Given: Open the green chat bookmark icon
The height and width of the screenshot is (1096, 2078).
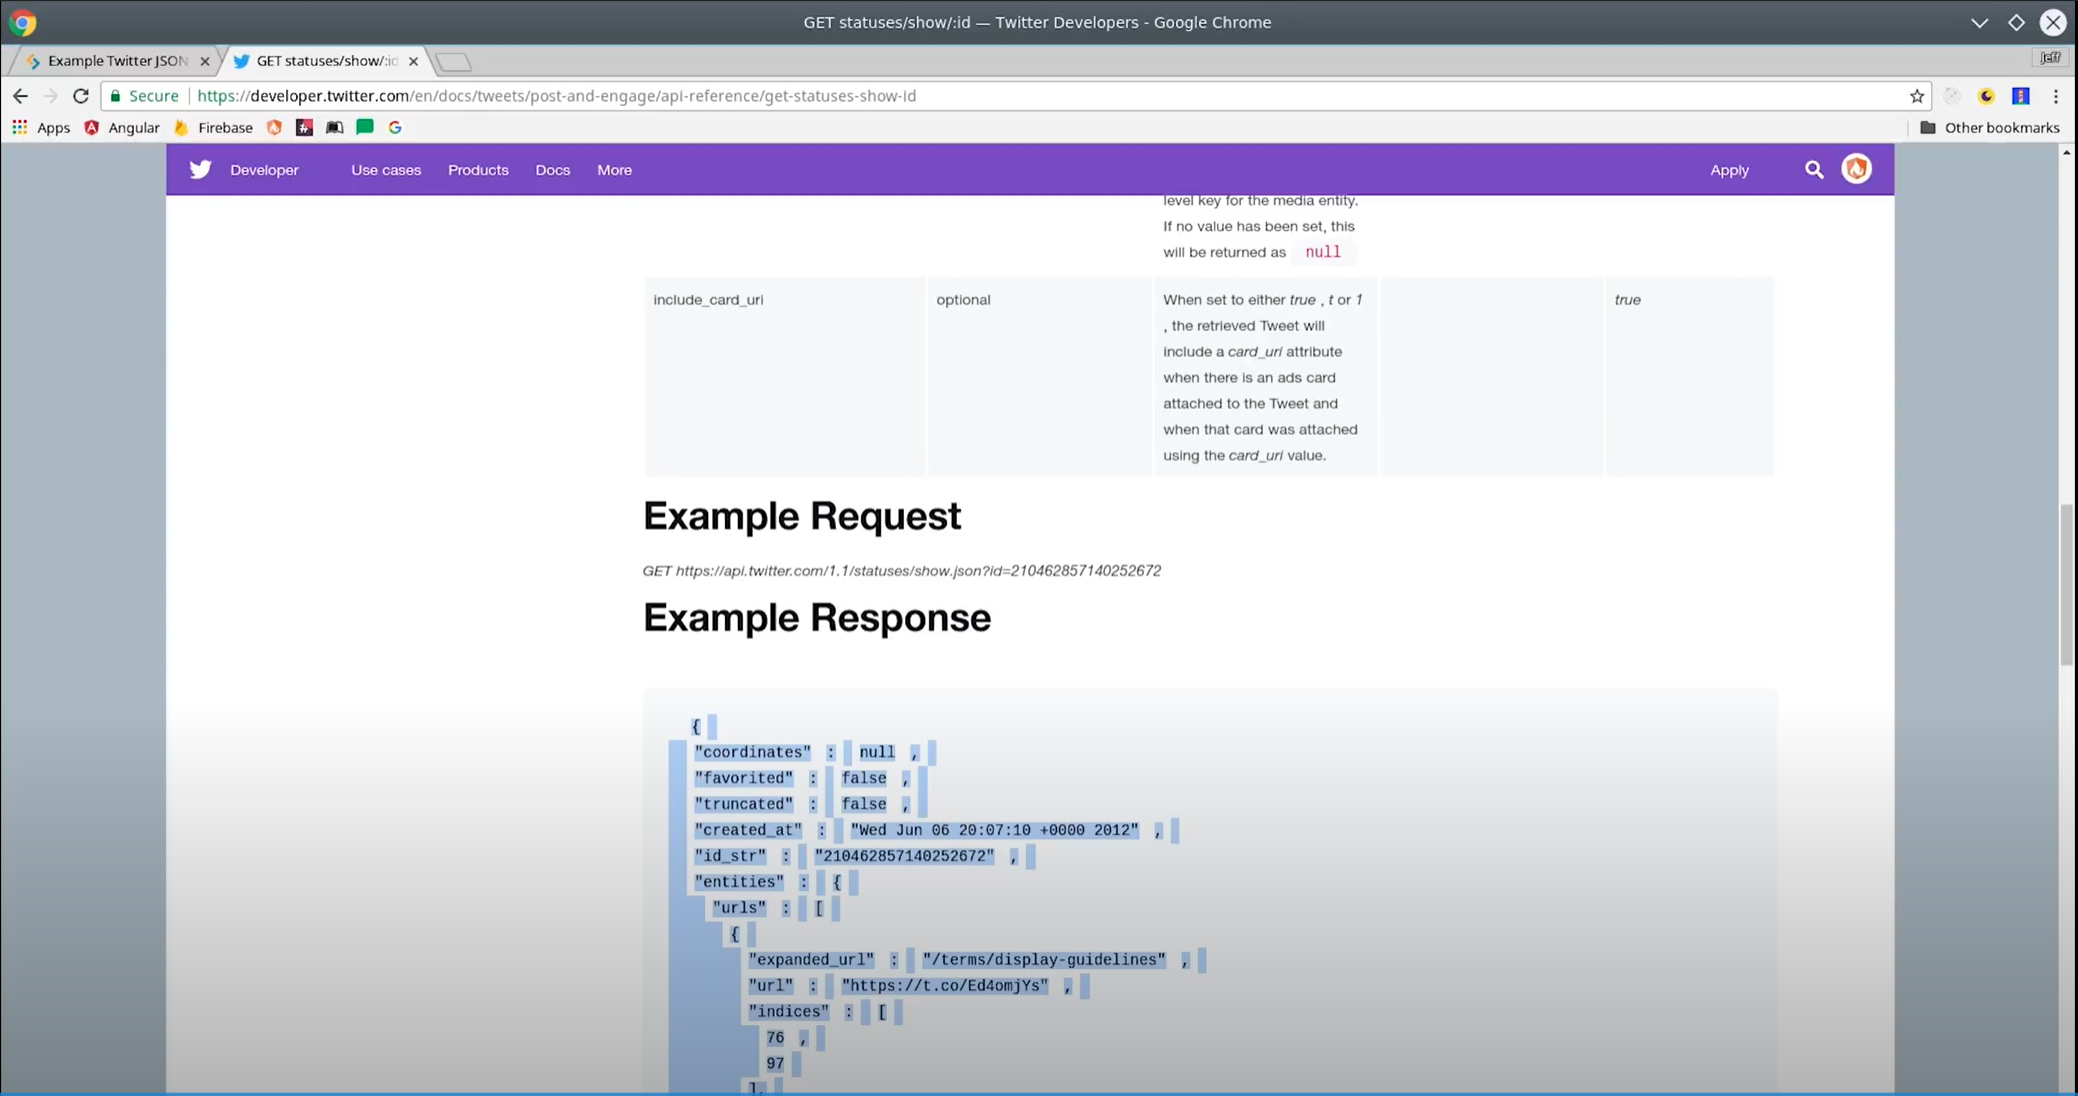Looking at the screenshot, I should point(365,127).
